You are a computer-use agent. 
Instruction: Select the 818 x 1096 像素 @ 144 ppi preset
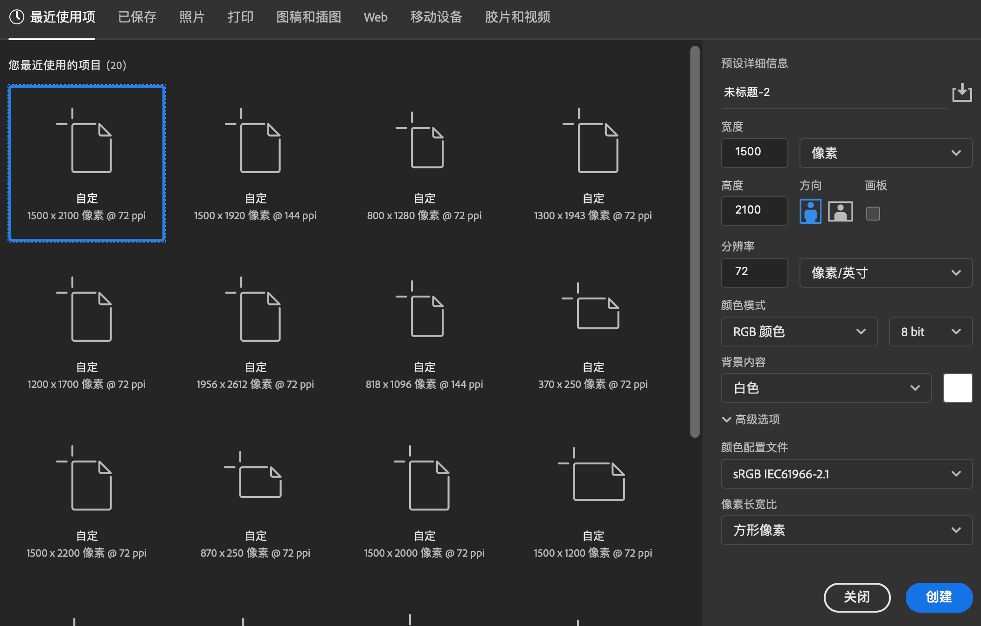pos(424,332)
